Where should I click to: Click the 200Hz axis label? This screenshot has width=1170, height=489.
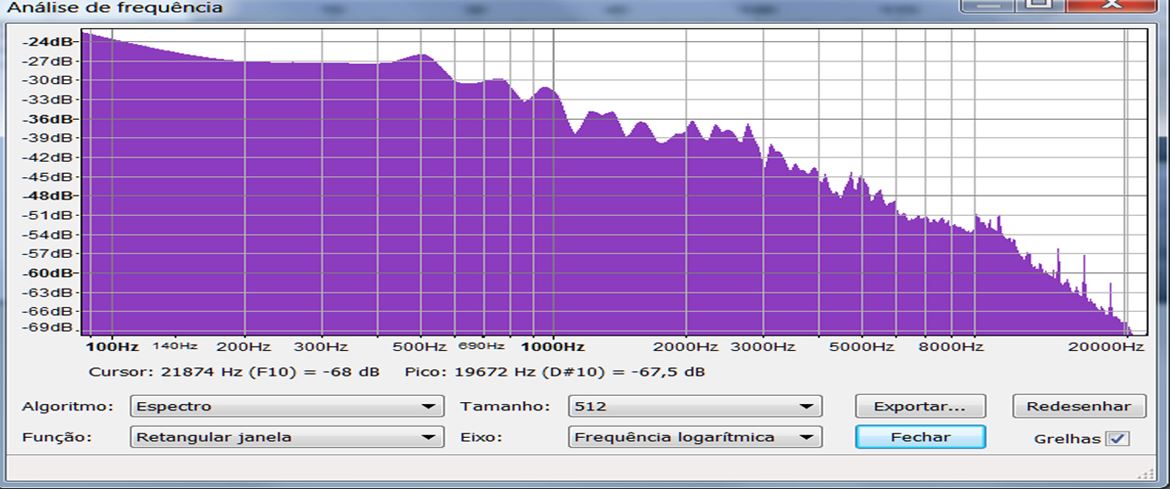[x=244, y=347]
